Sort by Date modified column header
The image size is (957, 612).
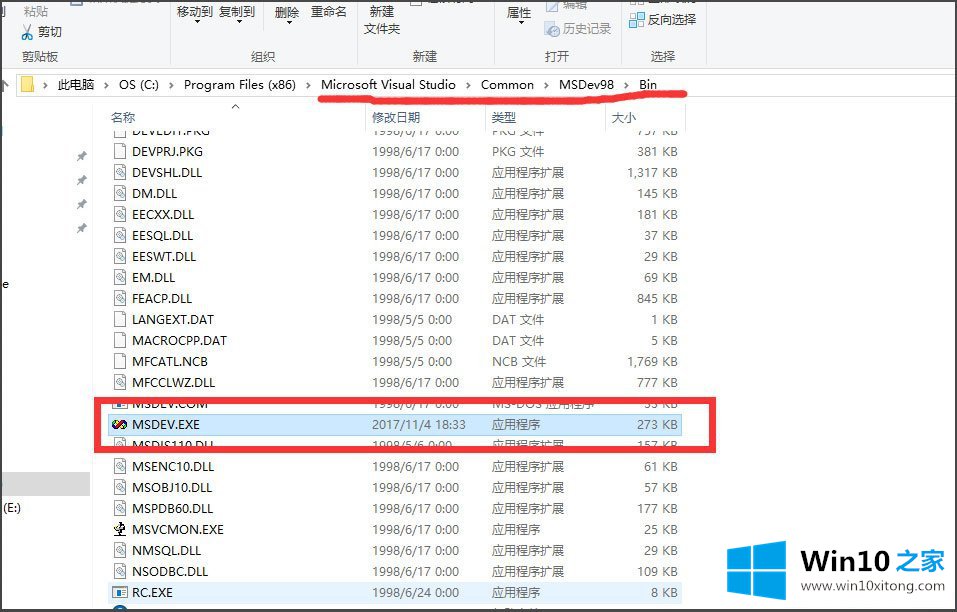coord(396,117)
